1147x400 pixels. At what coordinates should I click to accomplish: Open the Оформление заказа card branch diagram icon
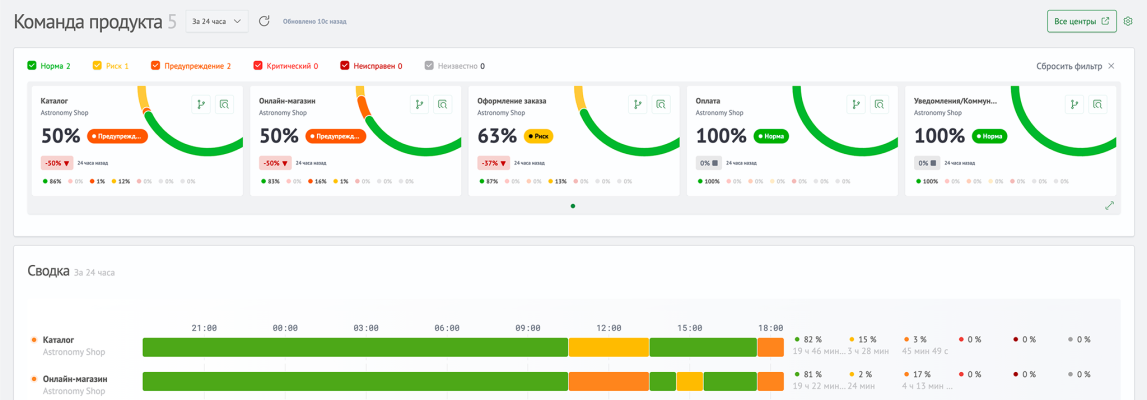click(x=638, y=105)
